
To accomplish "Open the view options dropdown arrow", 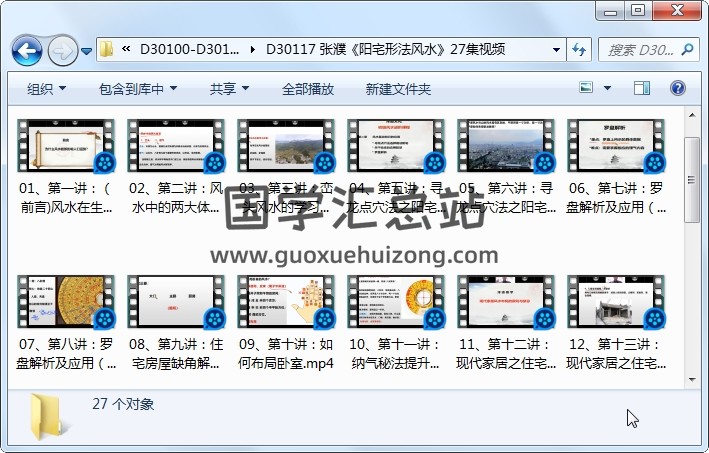I will click(x=609, y=88).
